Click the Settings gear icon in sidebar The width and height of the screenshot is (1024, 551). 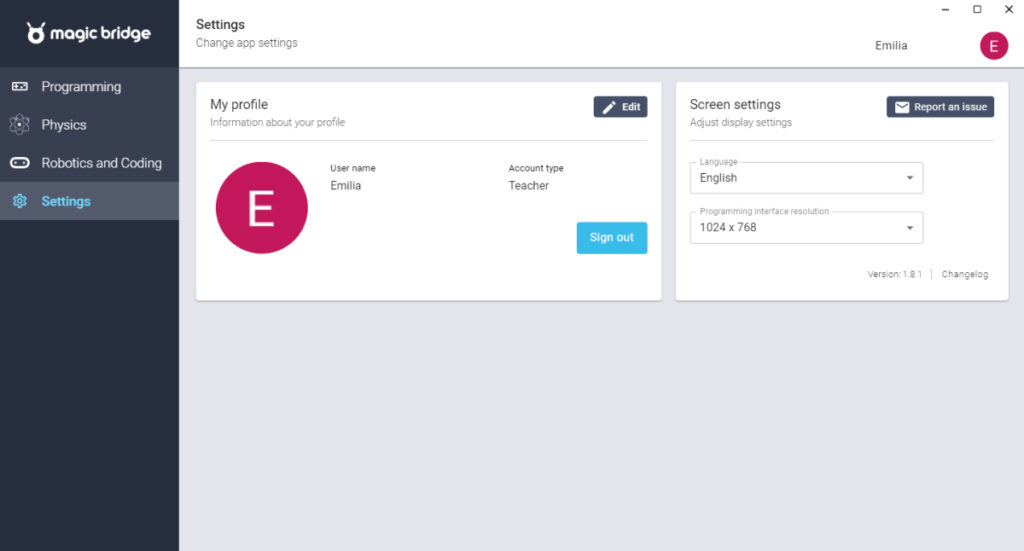tap(20, 201)
